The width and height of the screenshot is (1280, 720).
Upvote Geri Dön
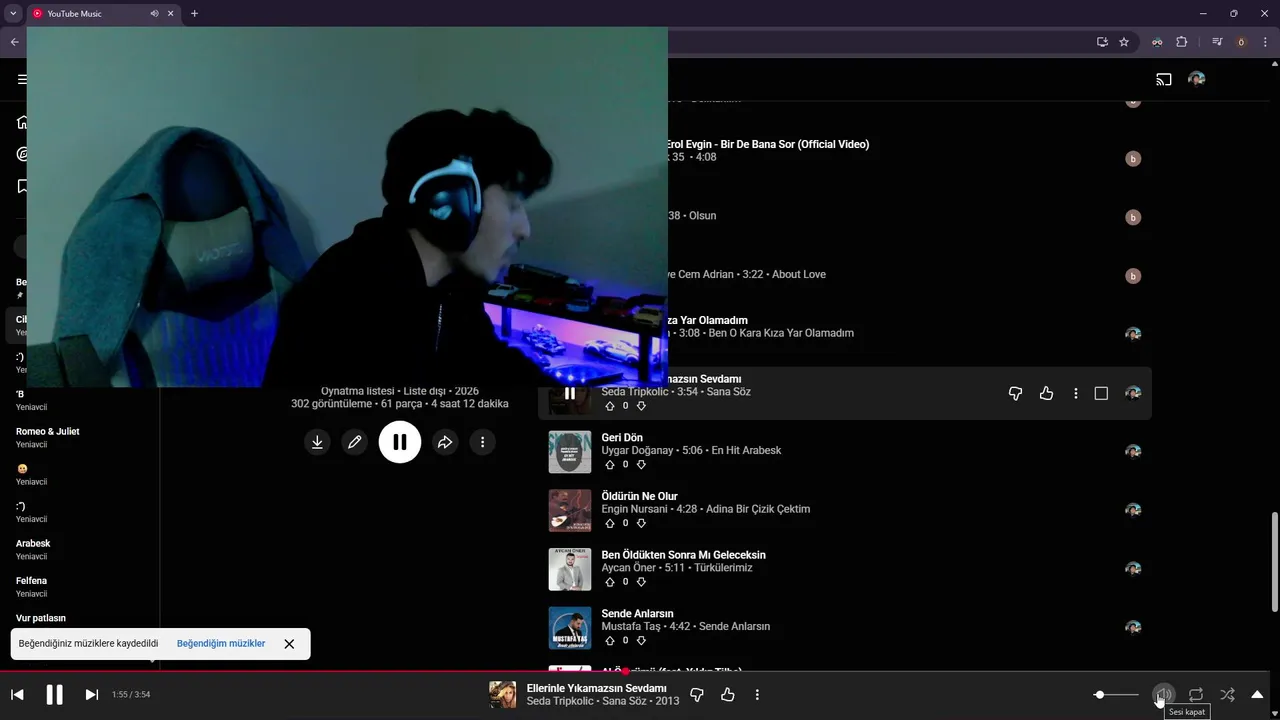coord(610,465)
